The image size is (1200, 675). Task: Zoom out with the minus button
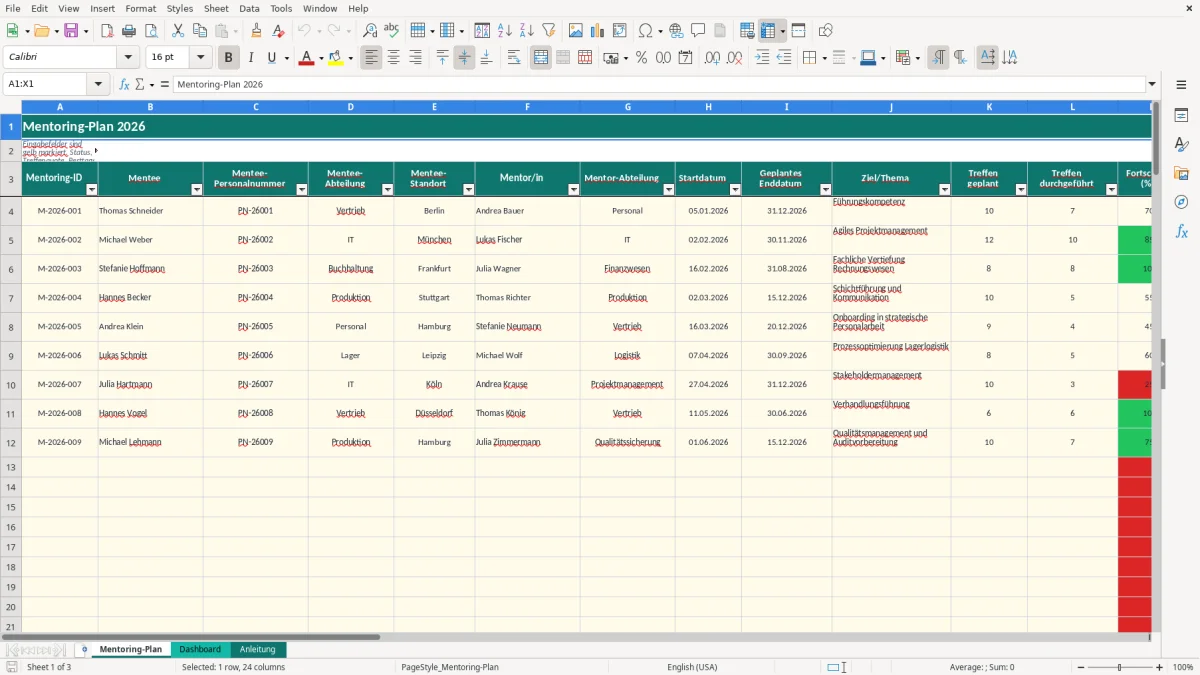1079,667
